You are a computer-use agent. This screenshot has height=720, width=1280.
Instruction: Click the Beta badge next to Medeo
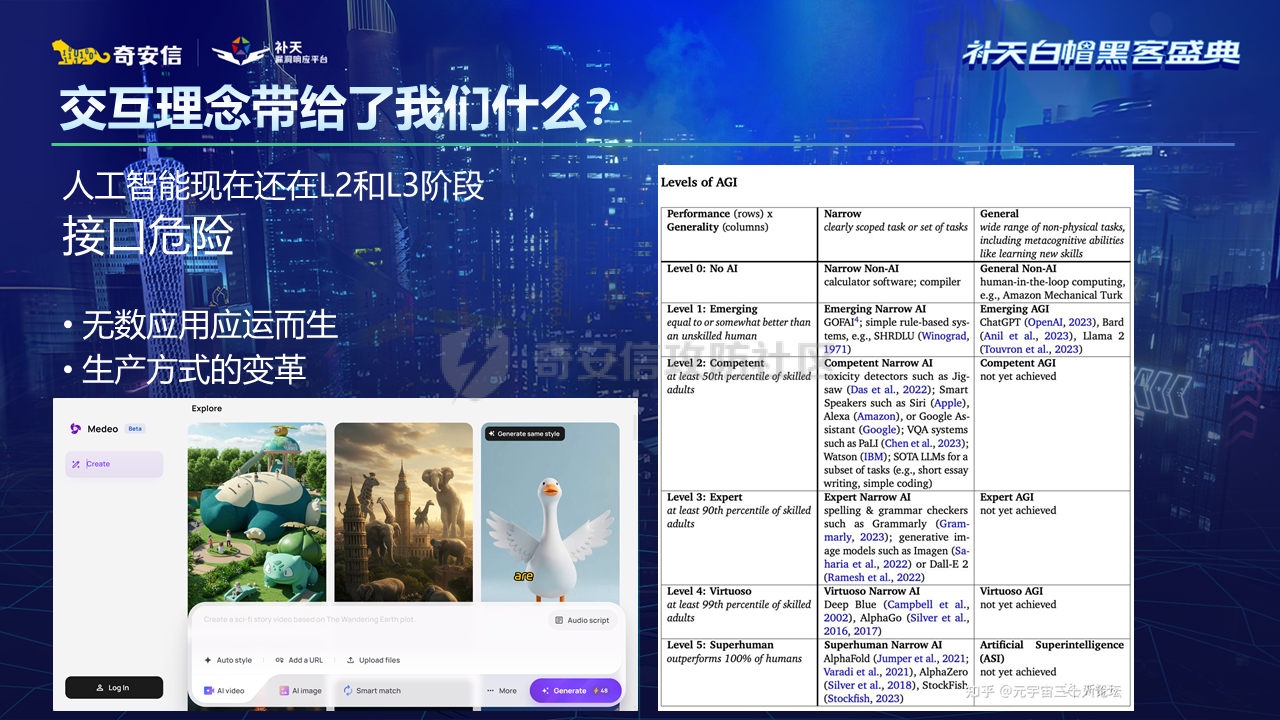tap(135, 429)
